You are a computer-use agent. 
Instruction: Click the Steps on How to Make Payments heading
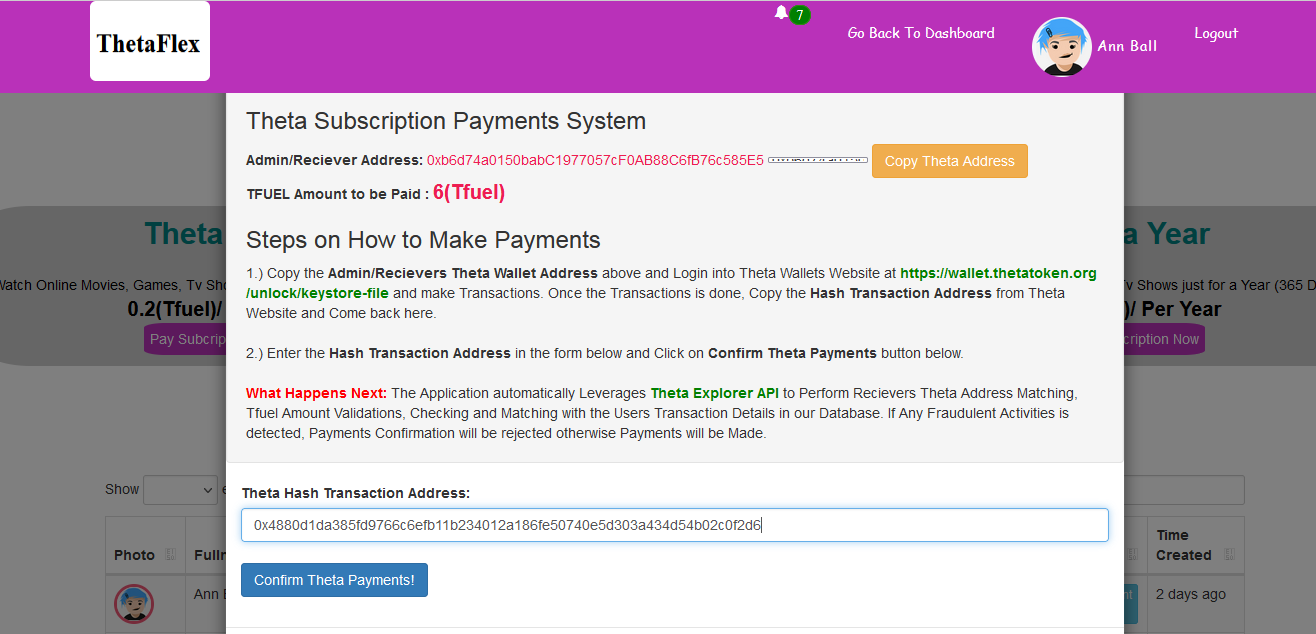click(x=423, y=240)
